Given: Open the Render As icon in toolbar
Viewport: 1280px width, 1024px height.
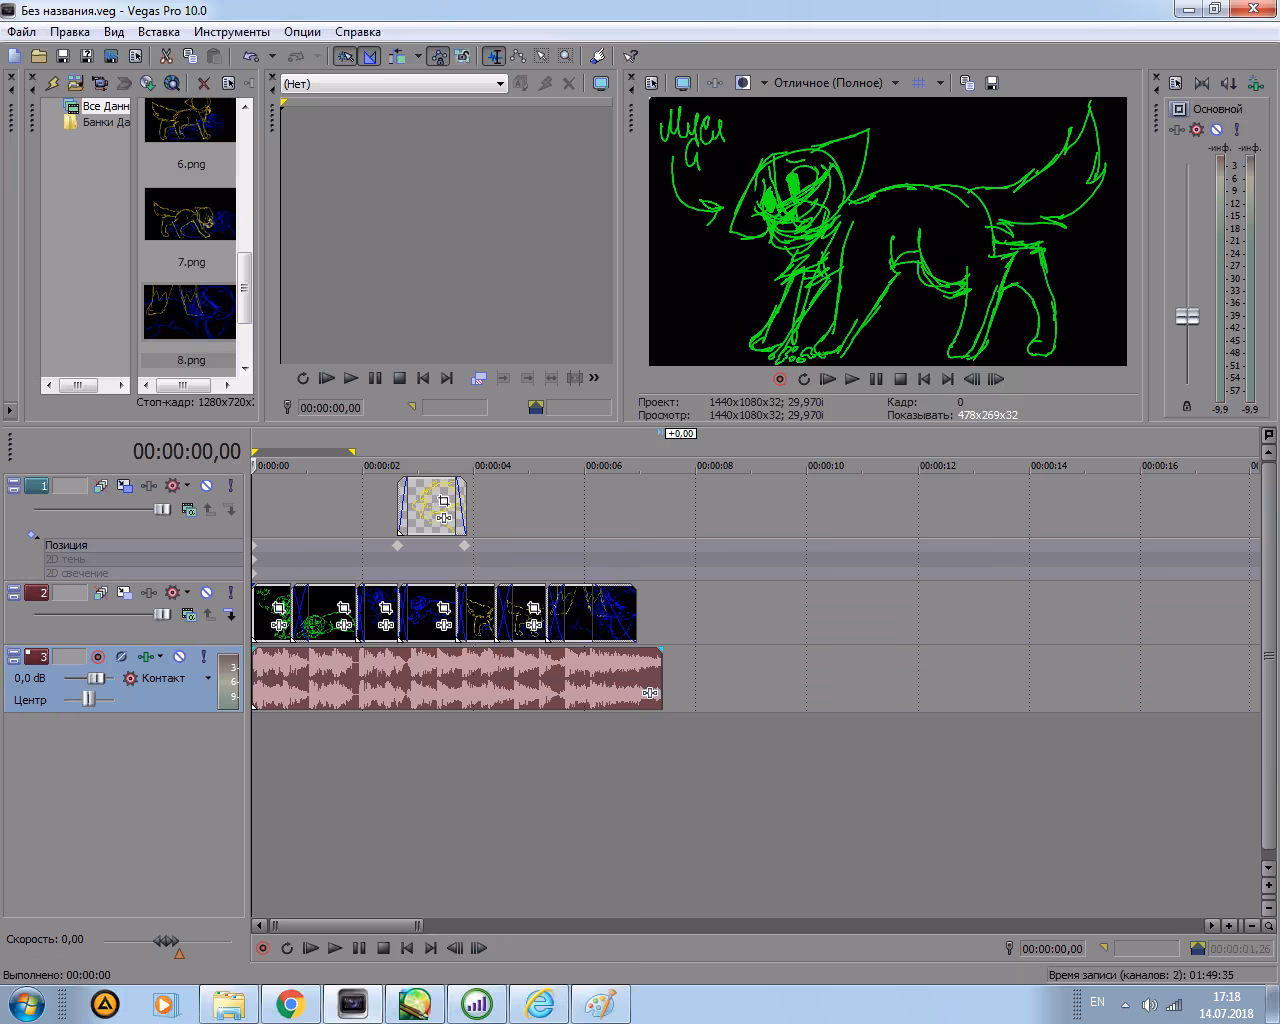Looking at the screenshot, I should [111, 56].
